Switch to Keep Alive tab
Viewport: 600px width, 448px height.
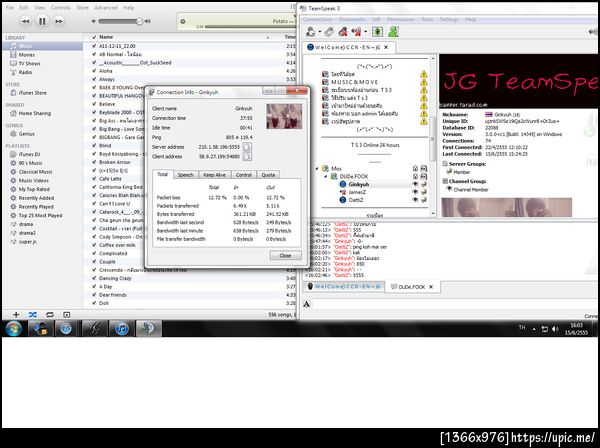click(214, 175)
